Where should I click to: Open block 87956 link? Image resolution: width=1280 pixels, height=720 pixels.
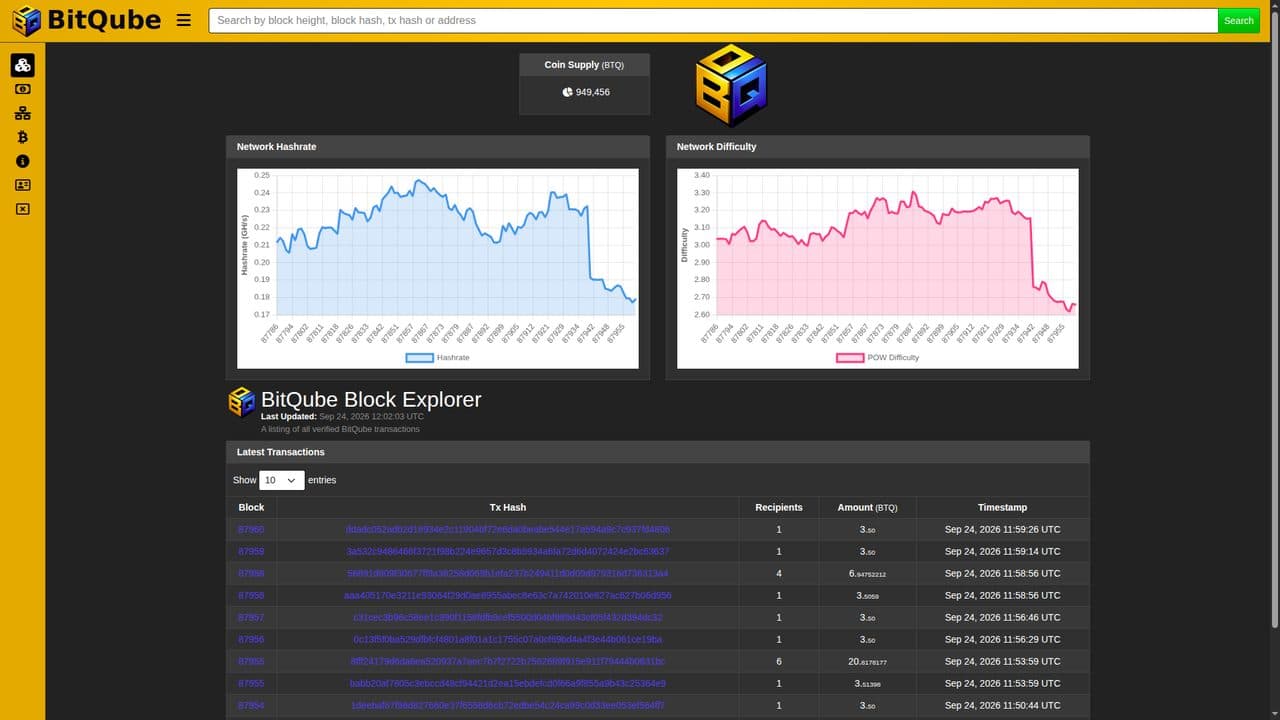click(x=251, y=639)
